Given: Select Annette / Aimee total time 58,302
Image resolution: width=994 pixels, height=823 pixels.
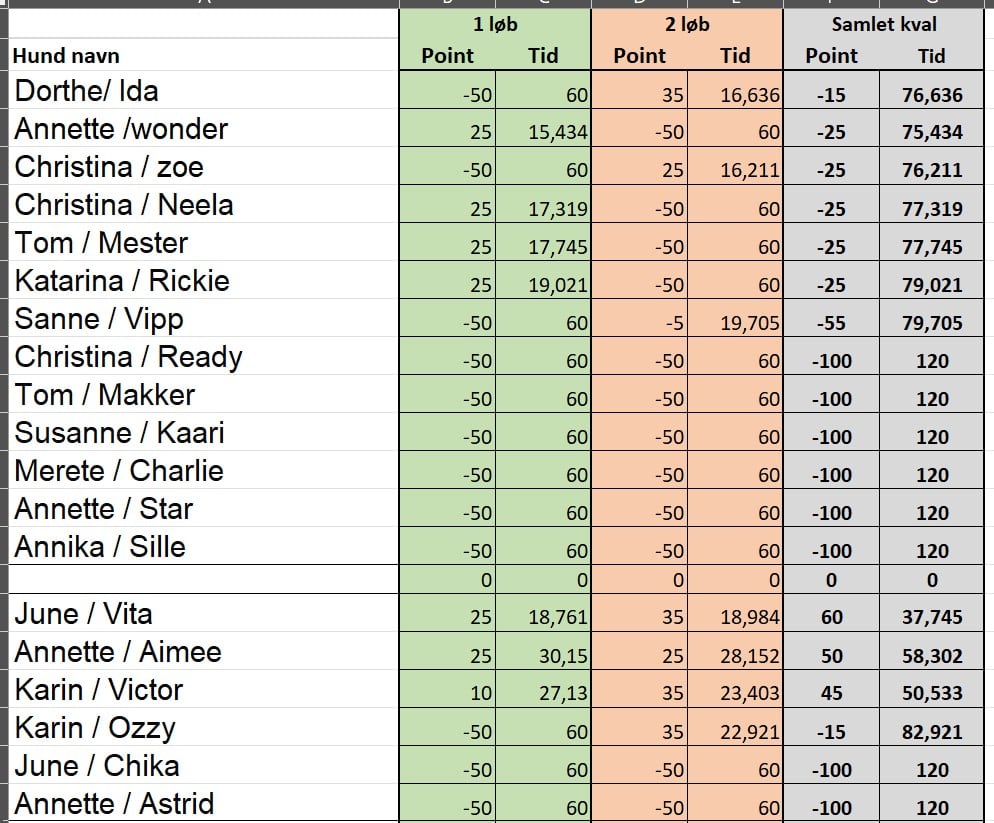Looking at the screenshot, I should pos(932,651).
